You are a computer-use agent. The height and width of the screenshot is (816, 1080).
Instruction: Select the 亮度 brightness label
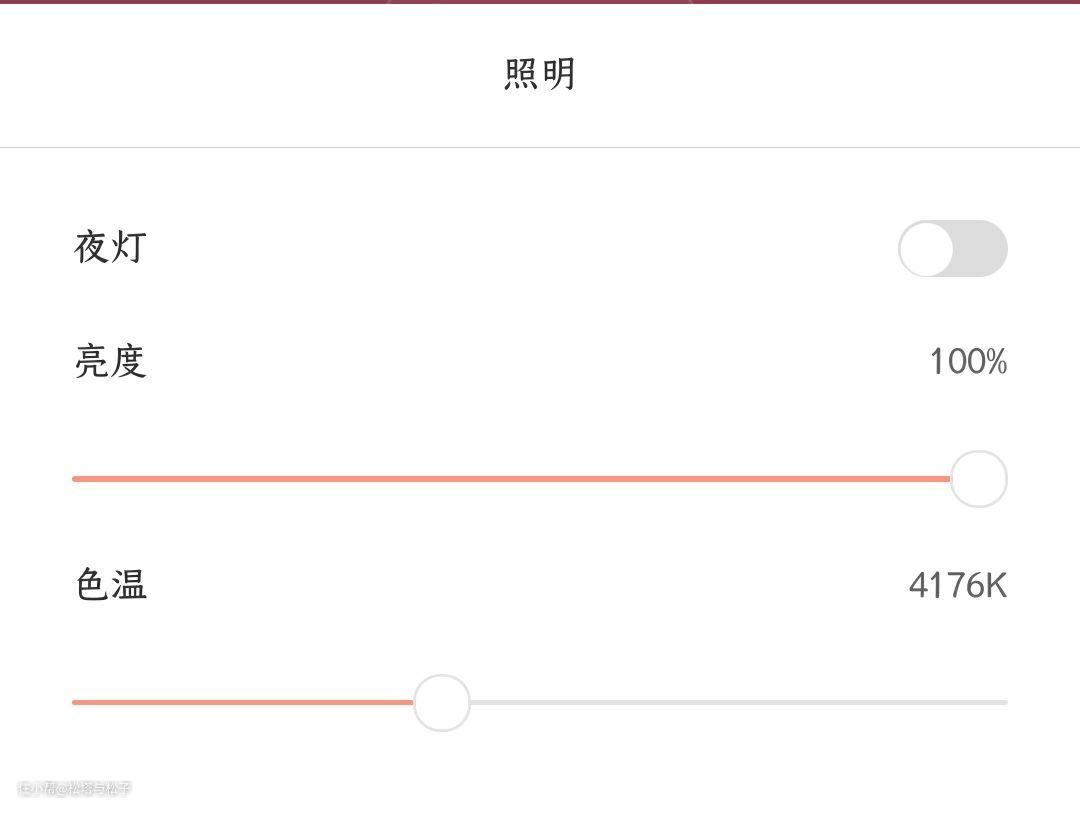[x=111, y=361]
